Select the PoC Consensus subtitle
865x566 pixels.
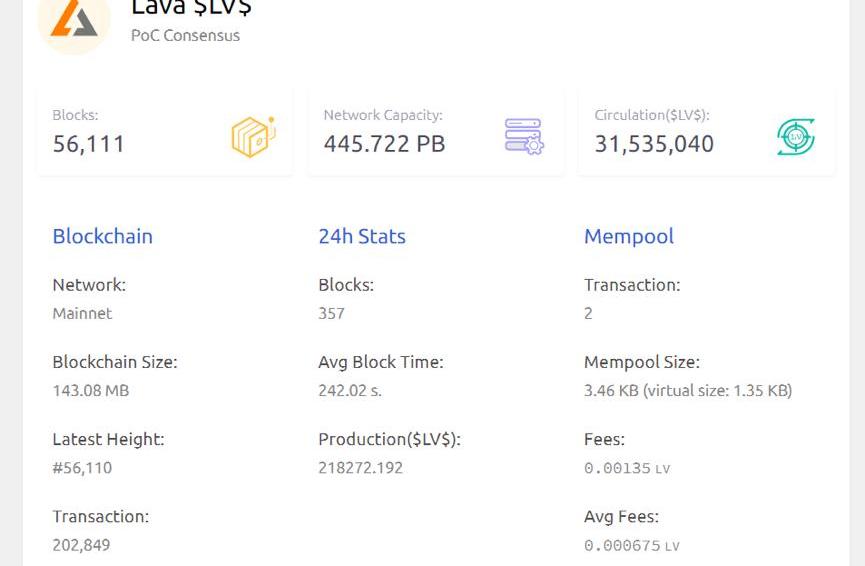click(x=185, y=35)
